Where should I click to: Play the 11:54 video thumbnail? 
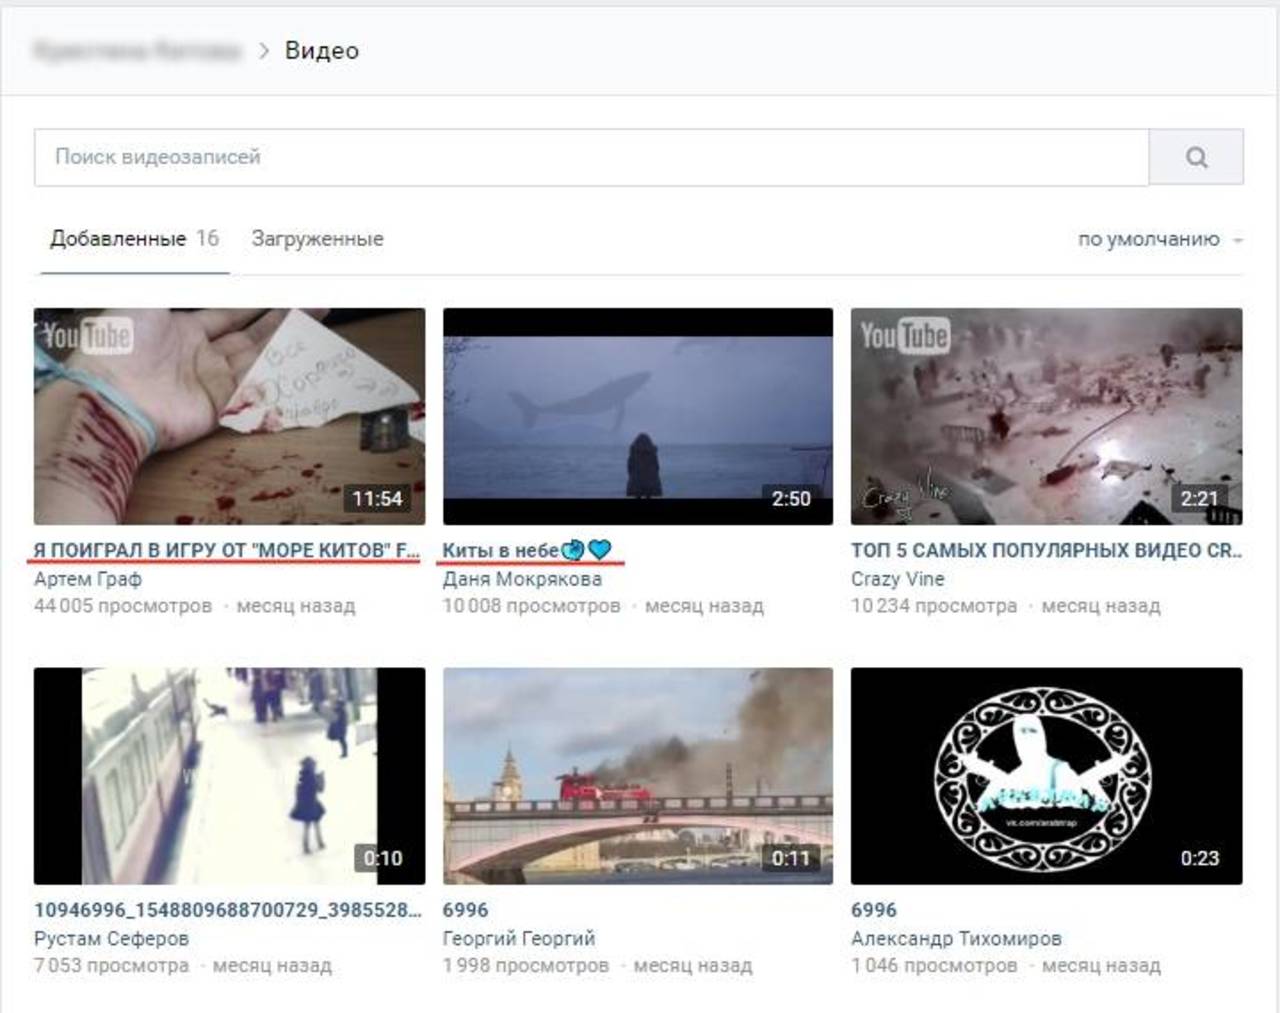point(229,416)
